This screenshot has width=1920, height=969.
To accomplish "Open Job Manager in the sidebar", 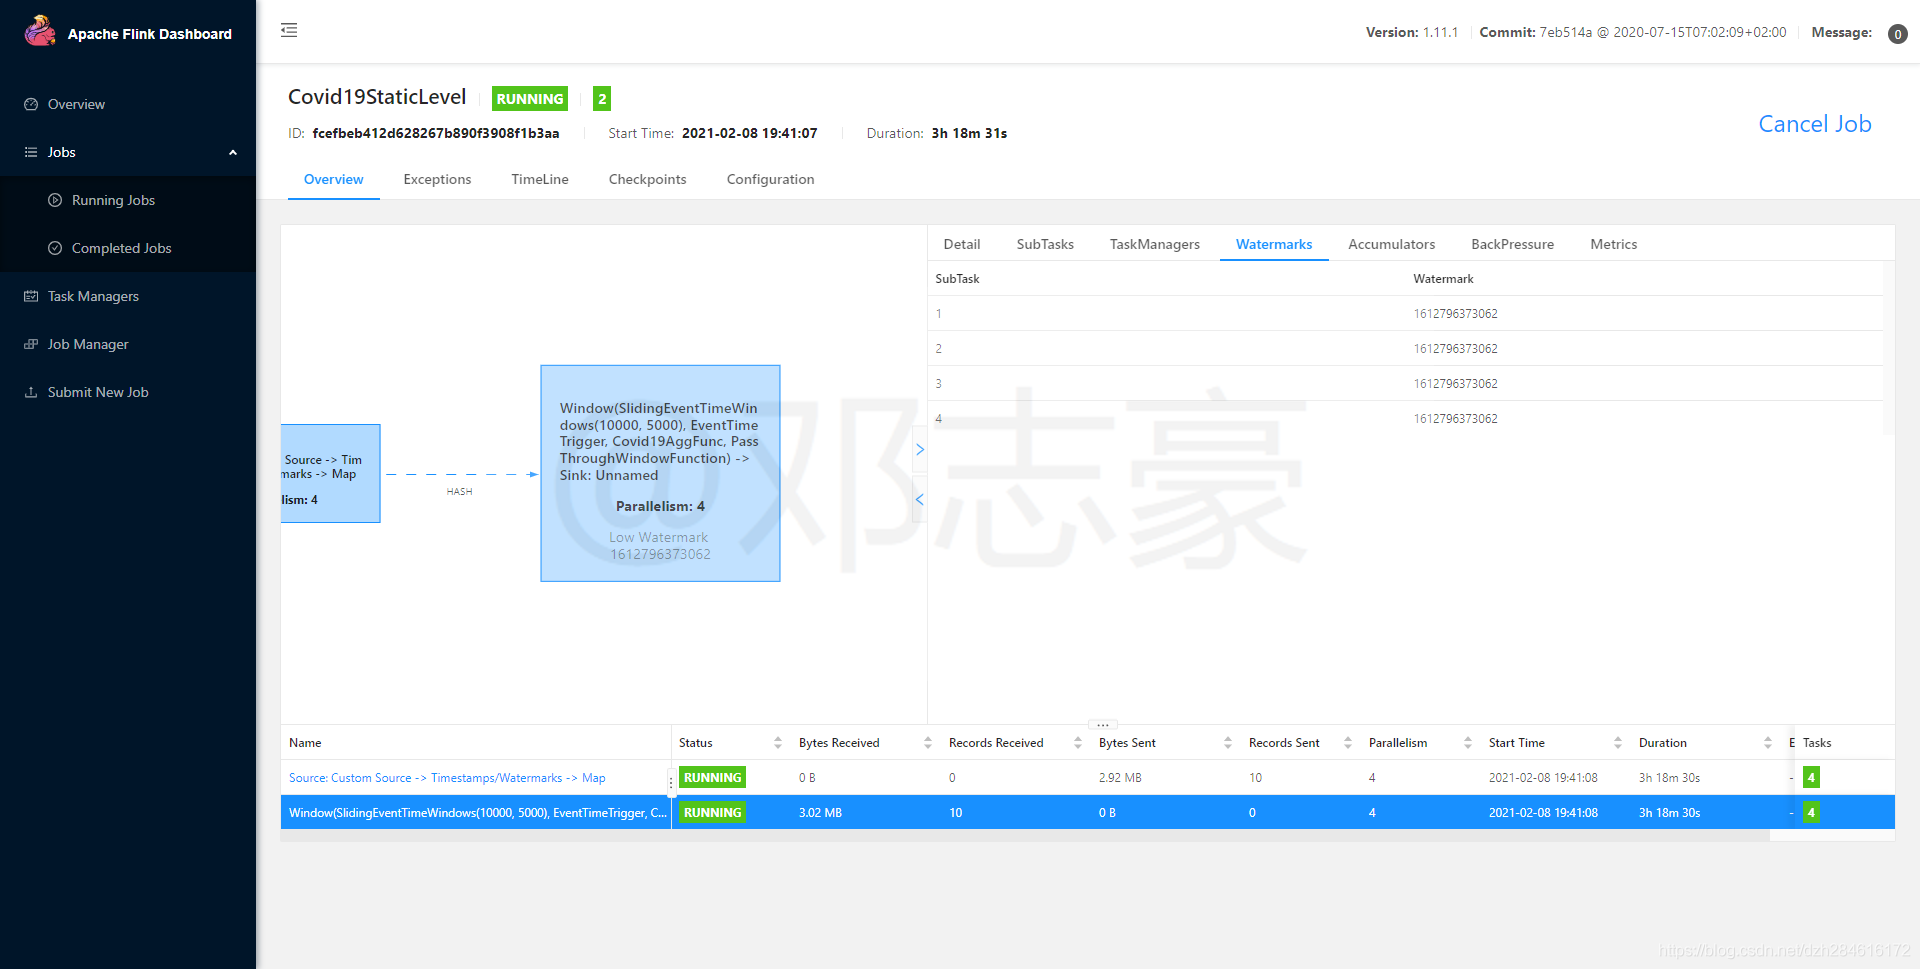I will [128, 344].
